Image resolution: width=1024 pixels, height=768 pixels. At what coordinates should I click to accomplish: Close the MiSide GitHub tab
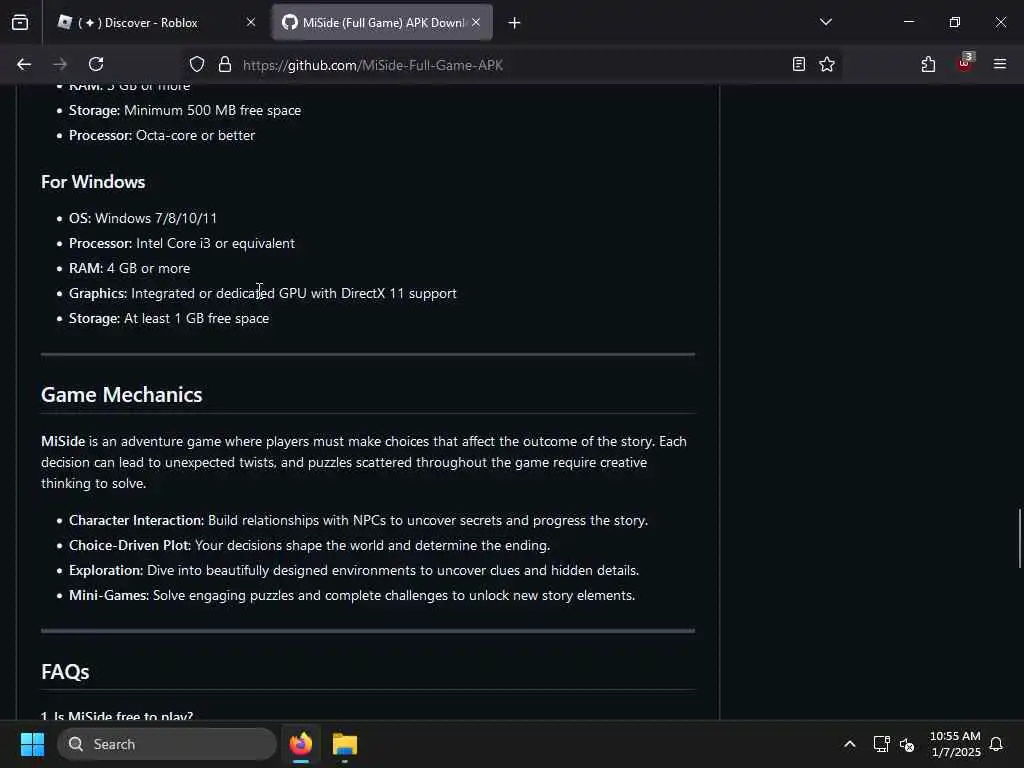(x=476, y=23)
